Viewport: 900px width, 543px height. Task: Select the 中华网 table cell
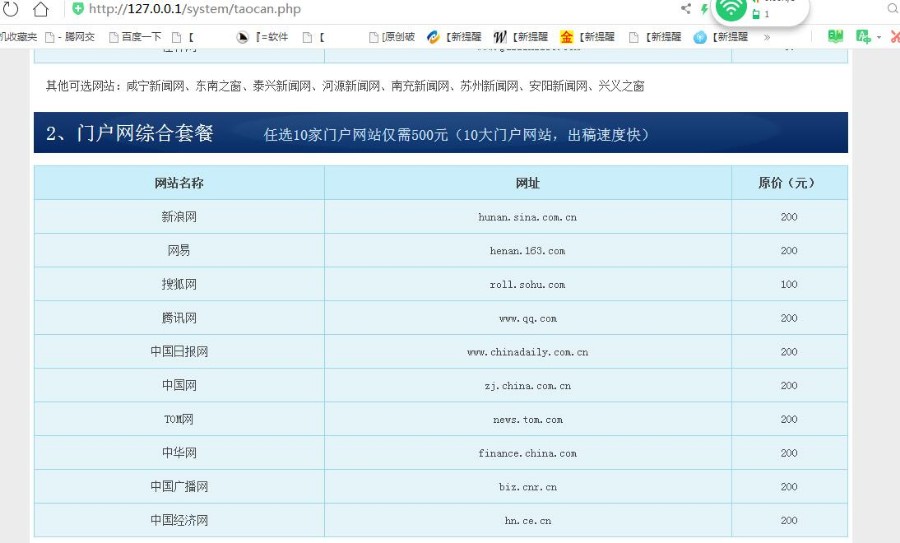pyautogui.click(x=179, y=453)
